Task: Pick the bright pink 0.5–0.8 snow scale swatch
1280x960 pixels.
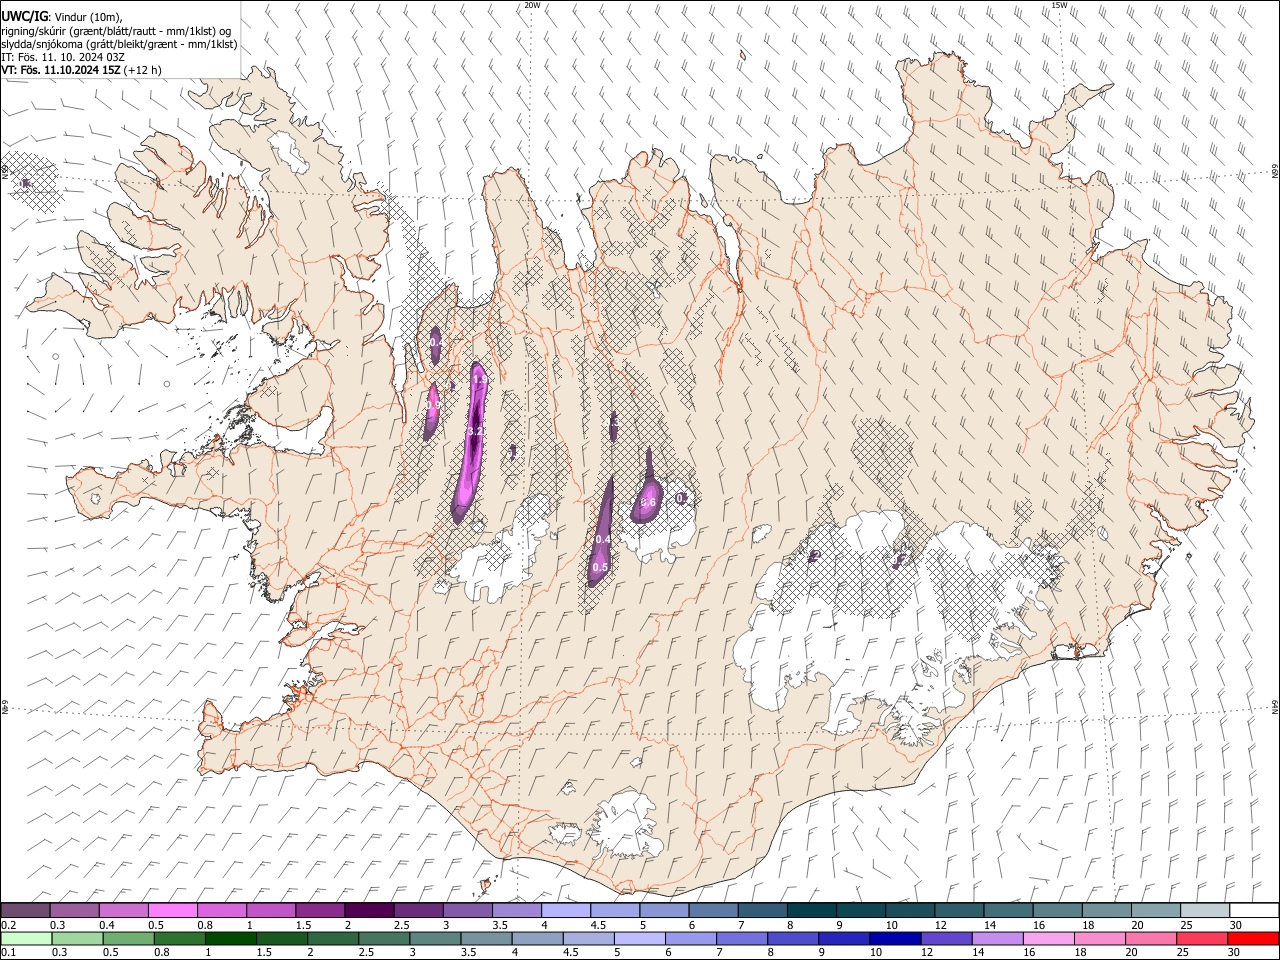Action: click(172, 910)
